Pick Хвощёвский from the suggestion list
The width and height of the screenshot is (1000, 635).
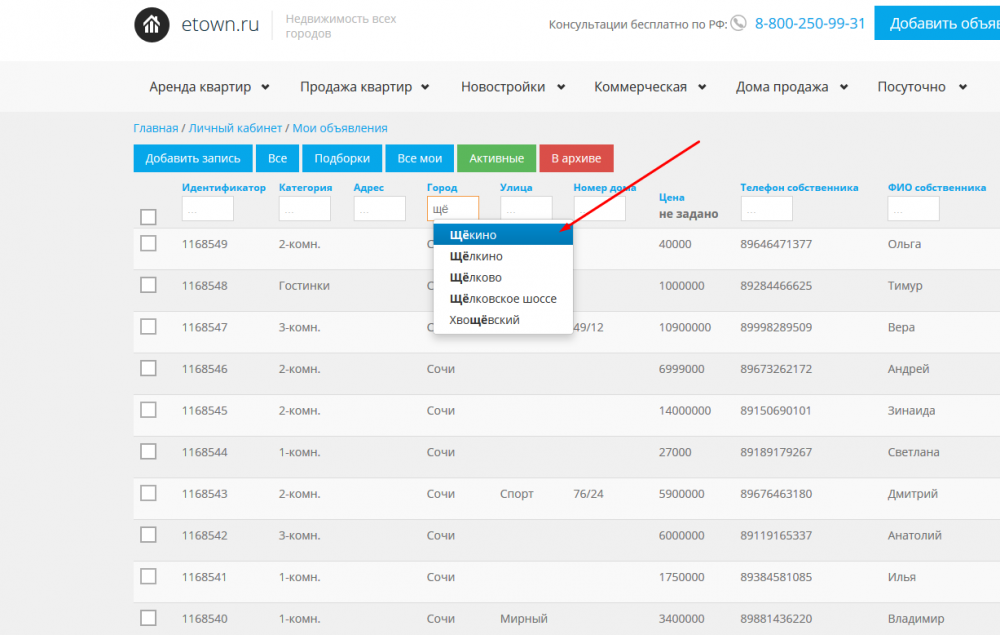pos(485,320)
